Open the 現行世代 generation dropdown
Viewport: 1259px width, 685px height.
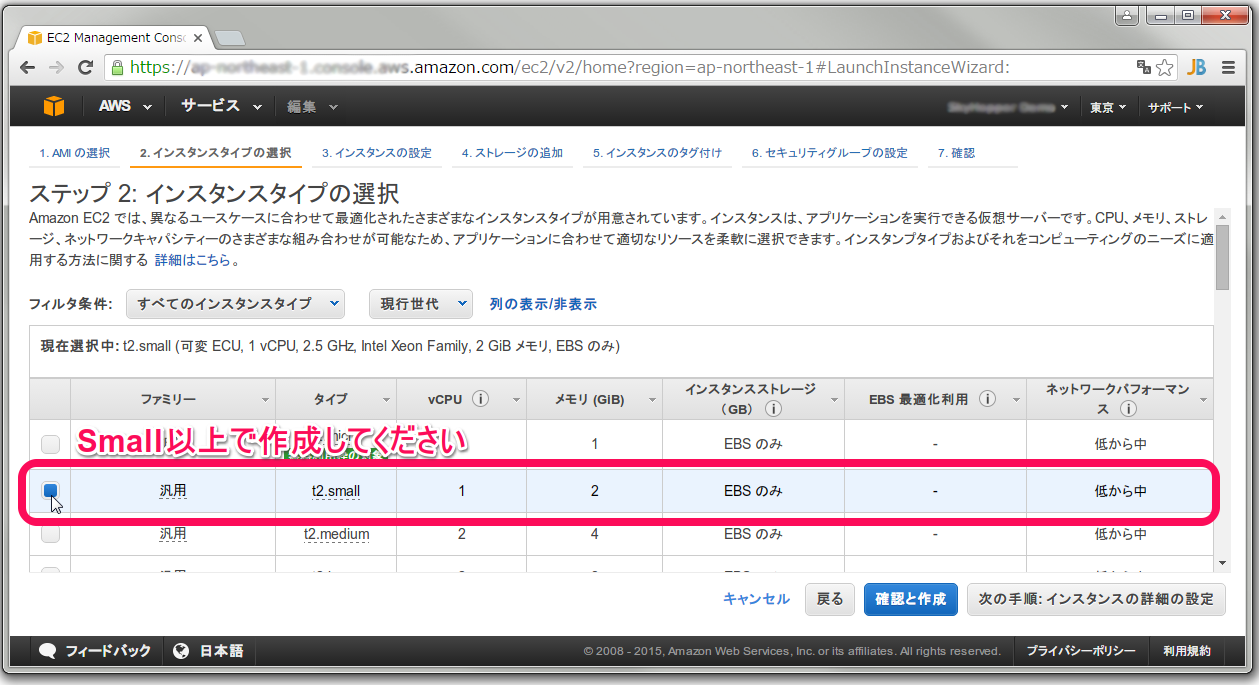[420, 303]
